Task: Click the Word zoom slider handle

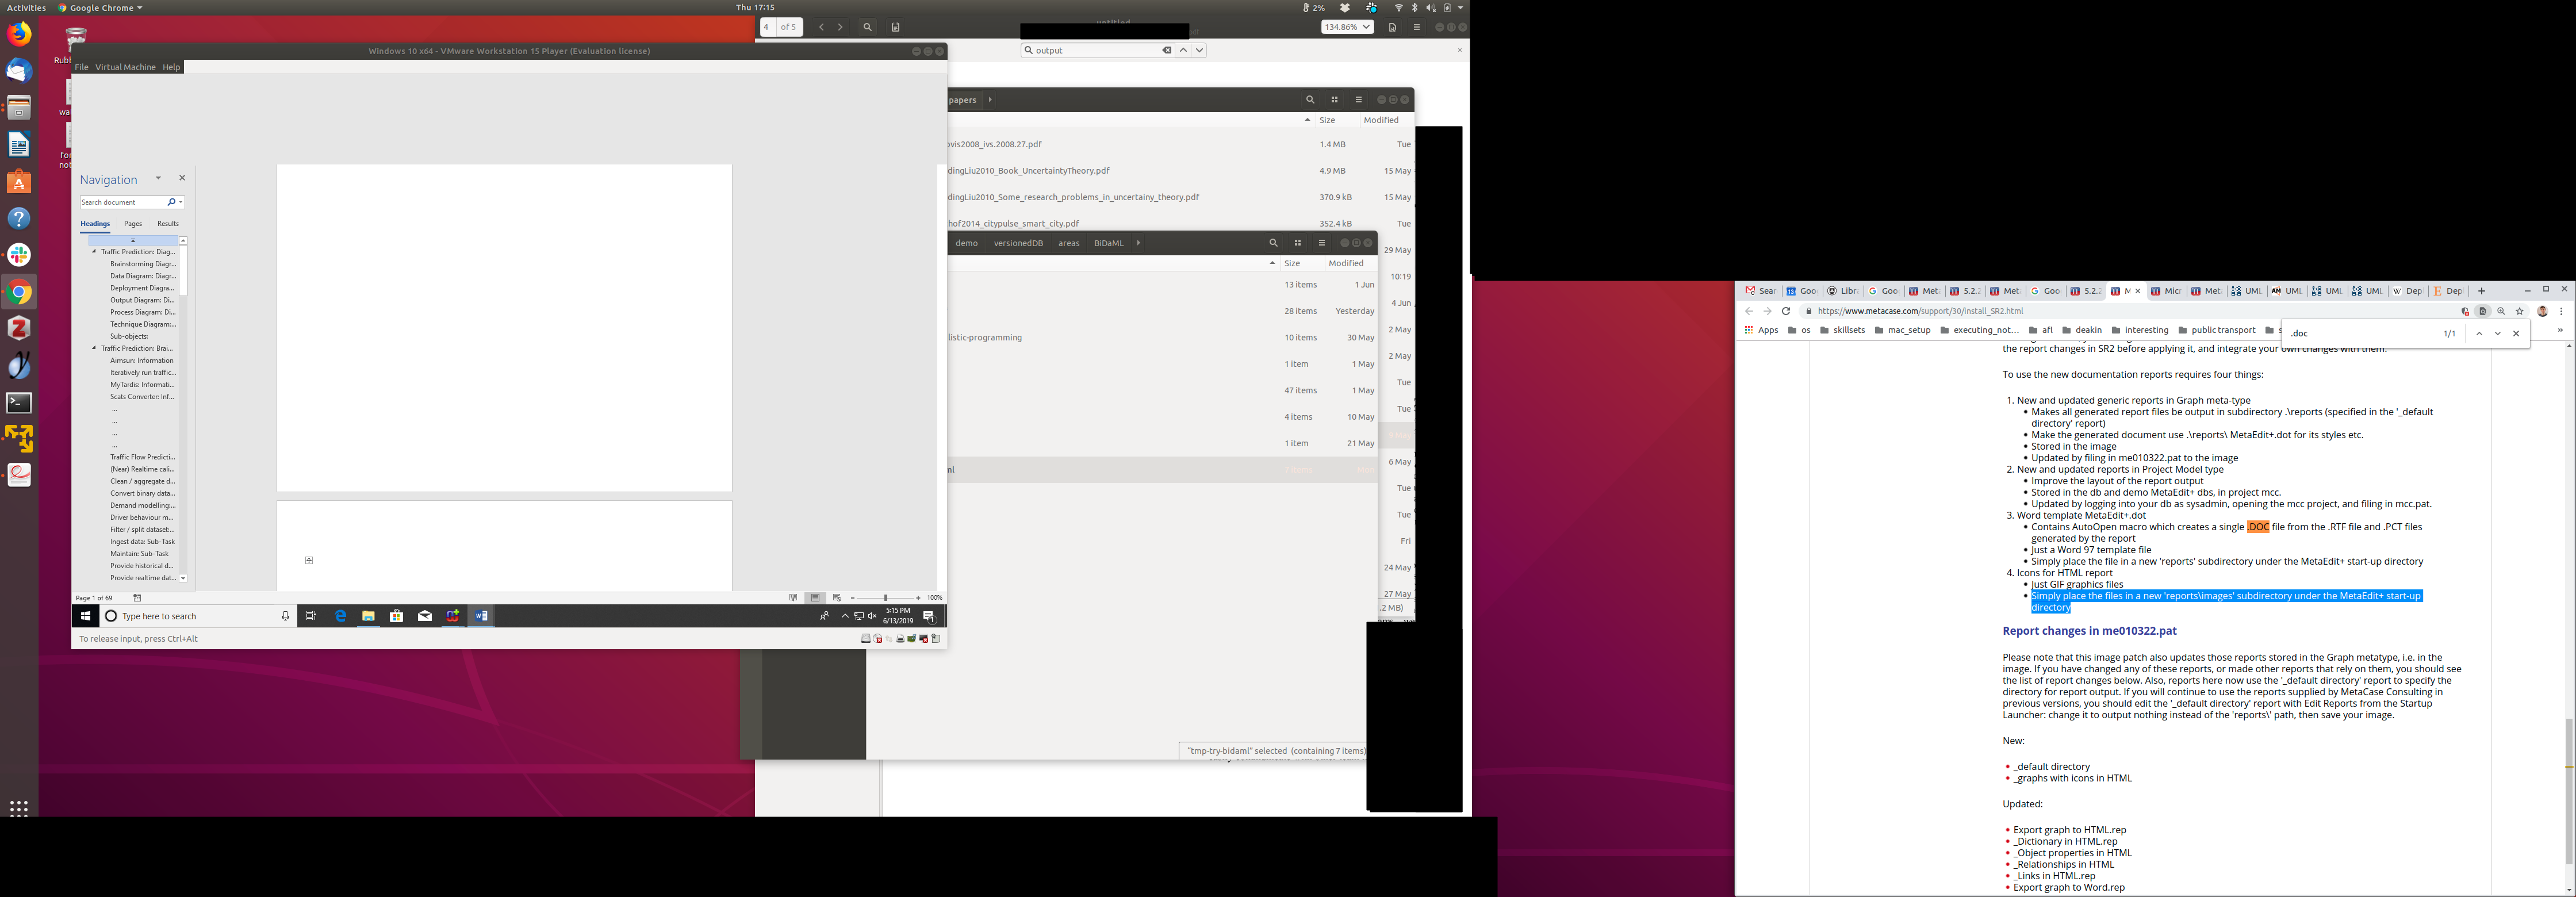Action: tap(885, 598)
